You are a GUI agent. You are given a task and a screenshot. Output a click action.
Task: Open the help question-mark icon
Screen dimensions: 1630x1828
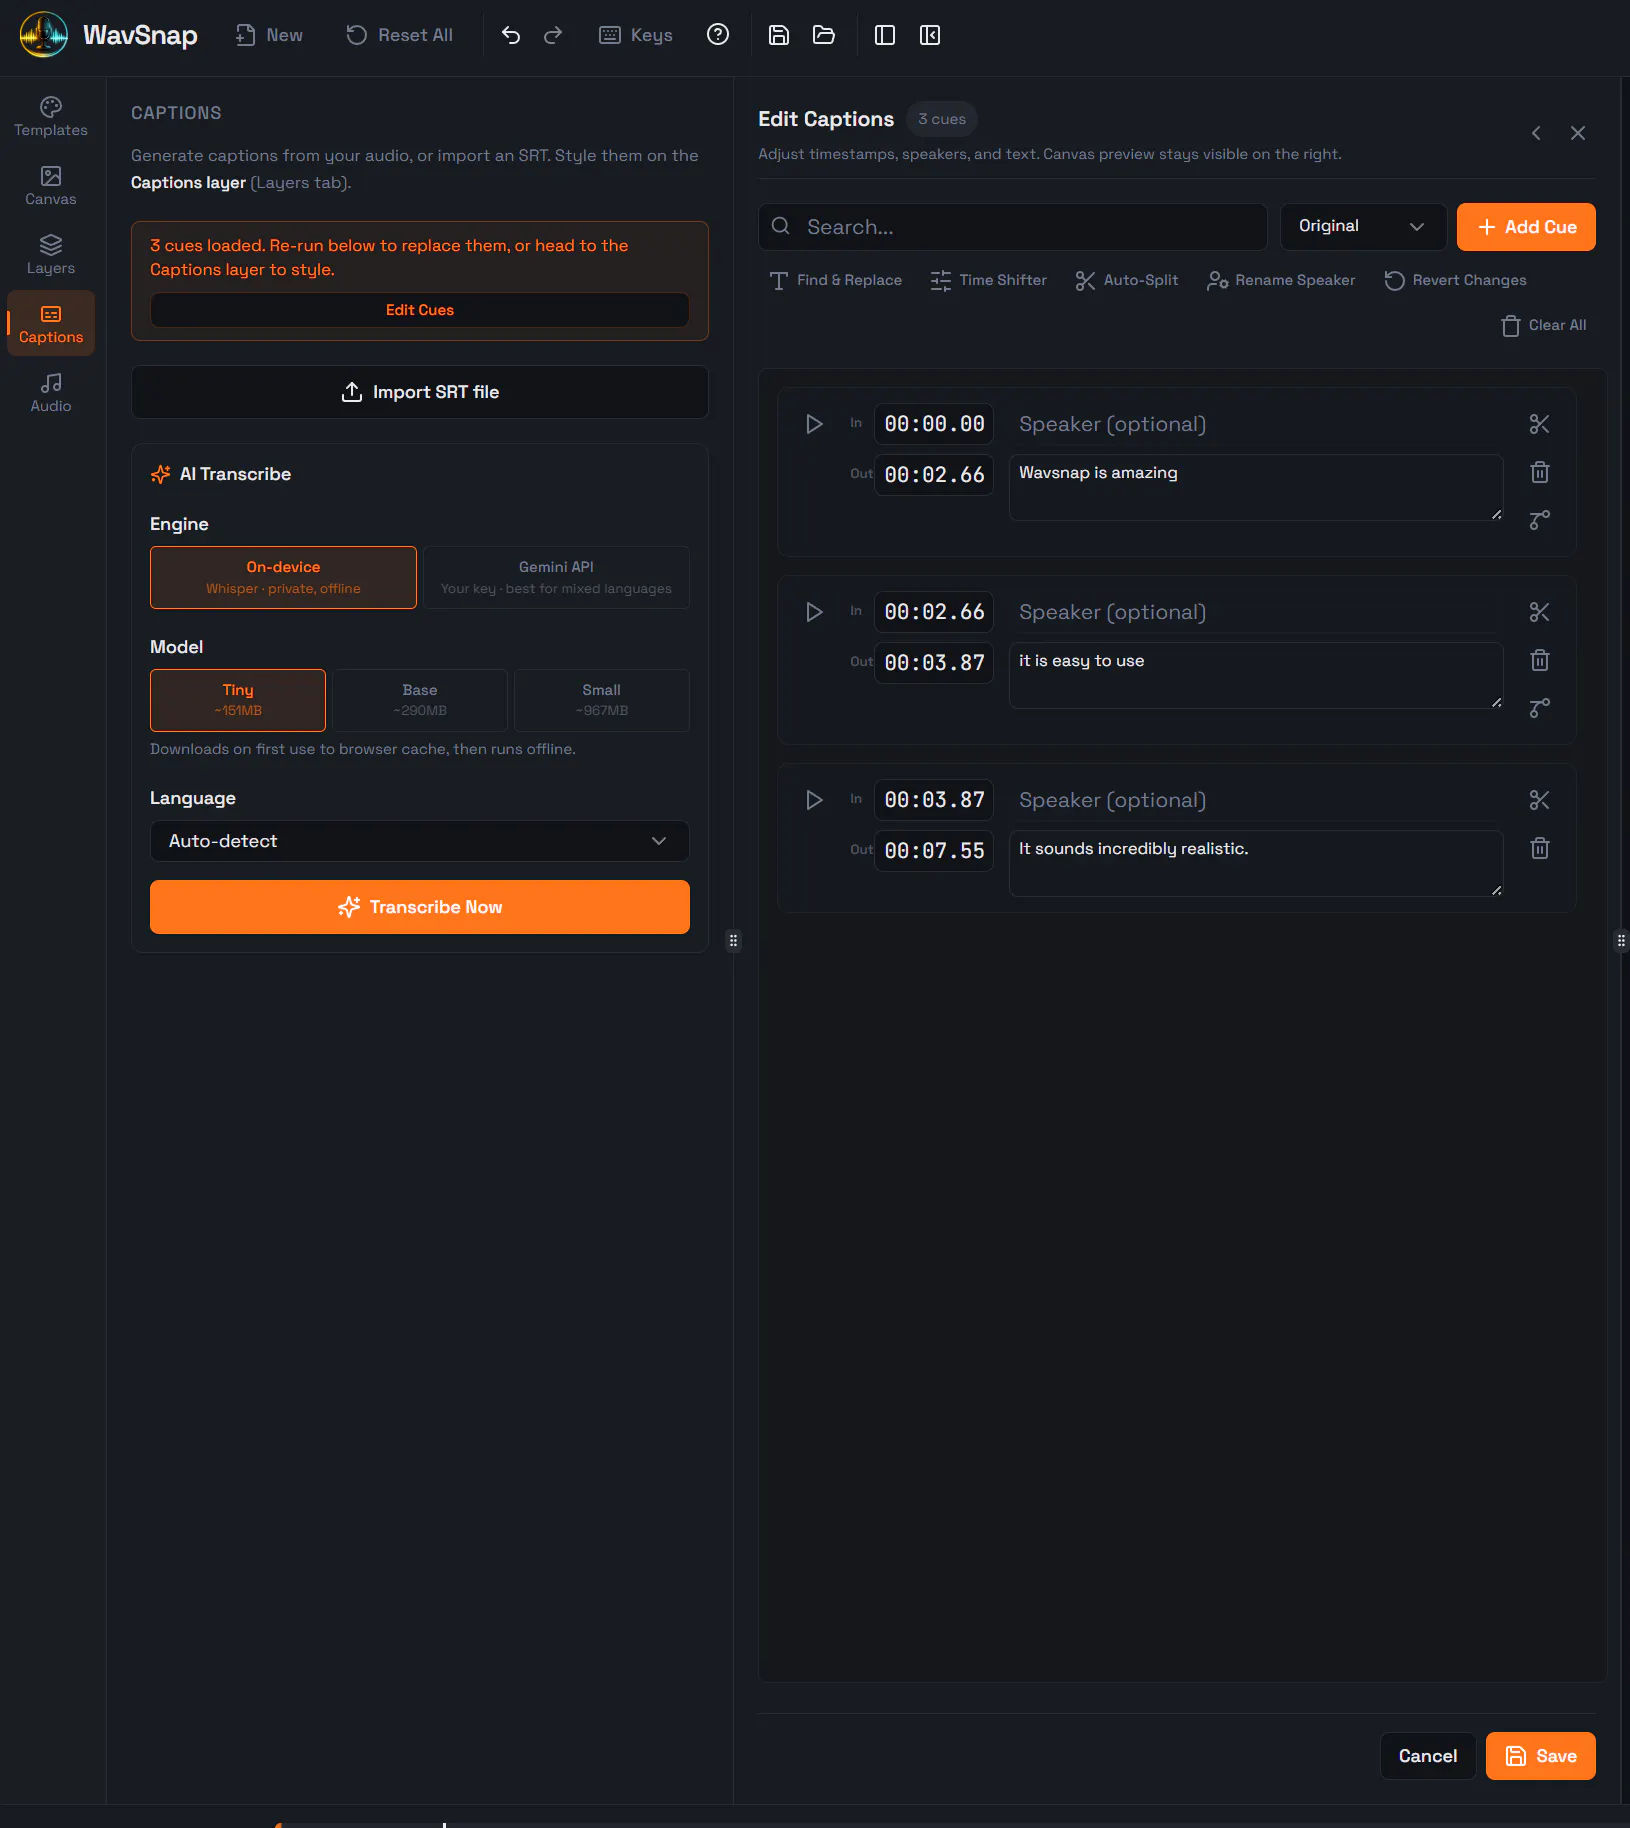[718, 35]
